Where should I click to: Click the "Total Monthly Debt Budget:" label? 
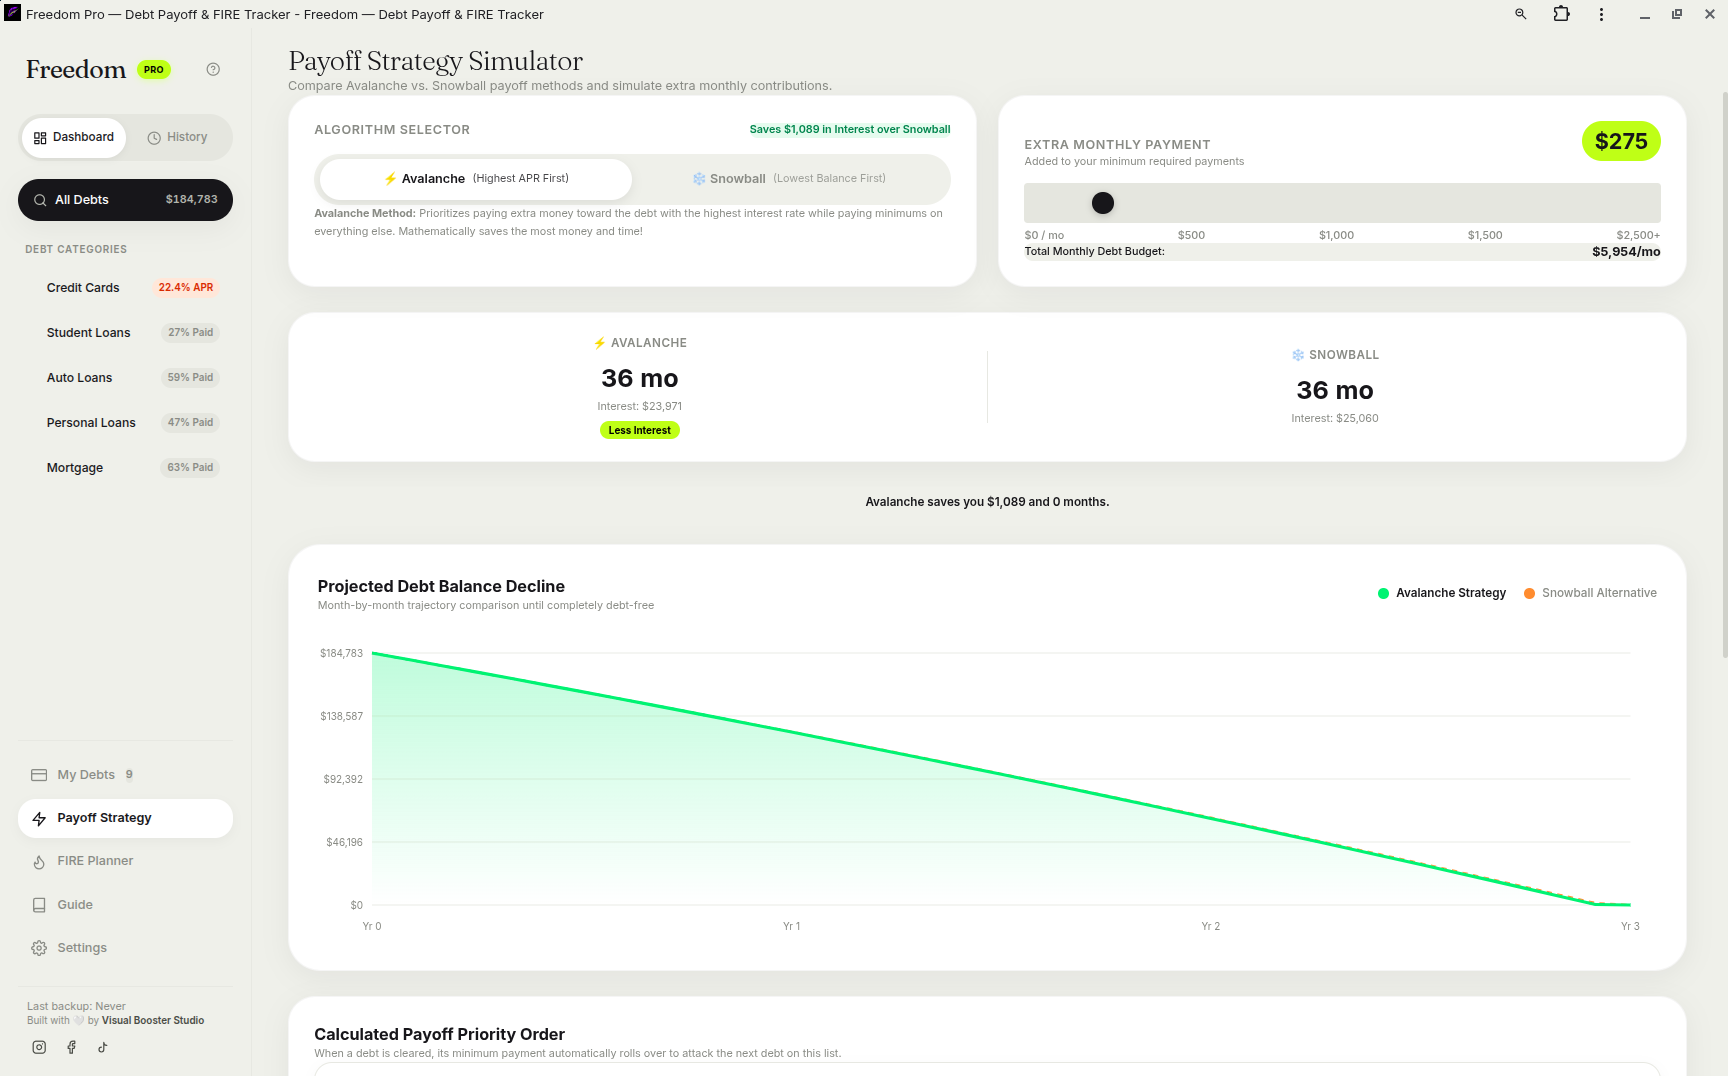[x=1094, y=252]
